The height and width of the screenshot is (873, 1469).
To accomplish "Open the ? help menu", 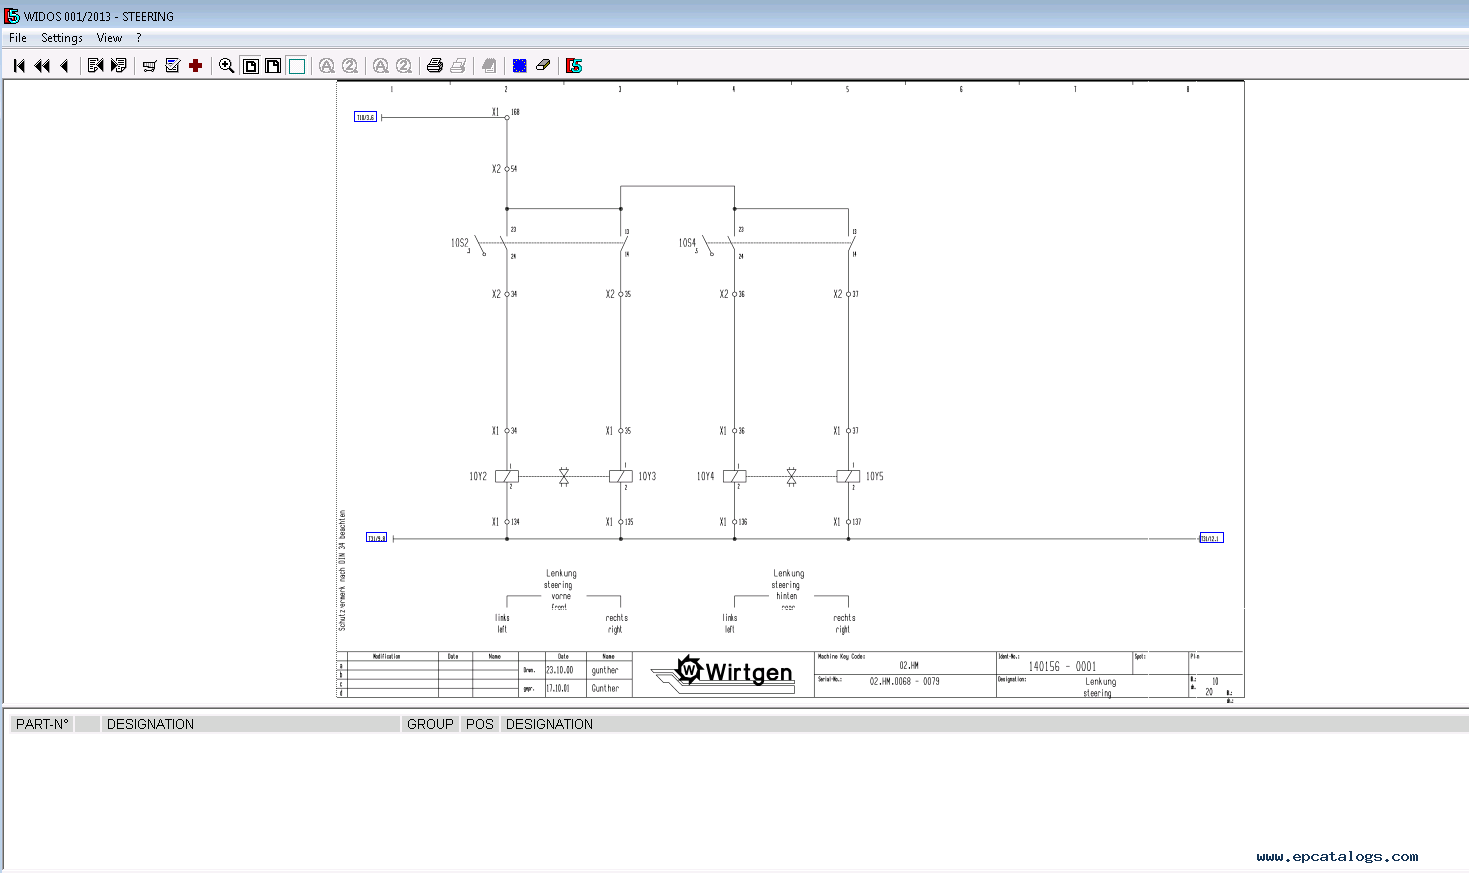I will 139,38.
